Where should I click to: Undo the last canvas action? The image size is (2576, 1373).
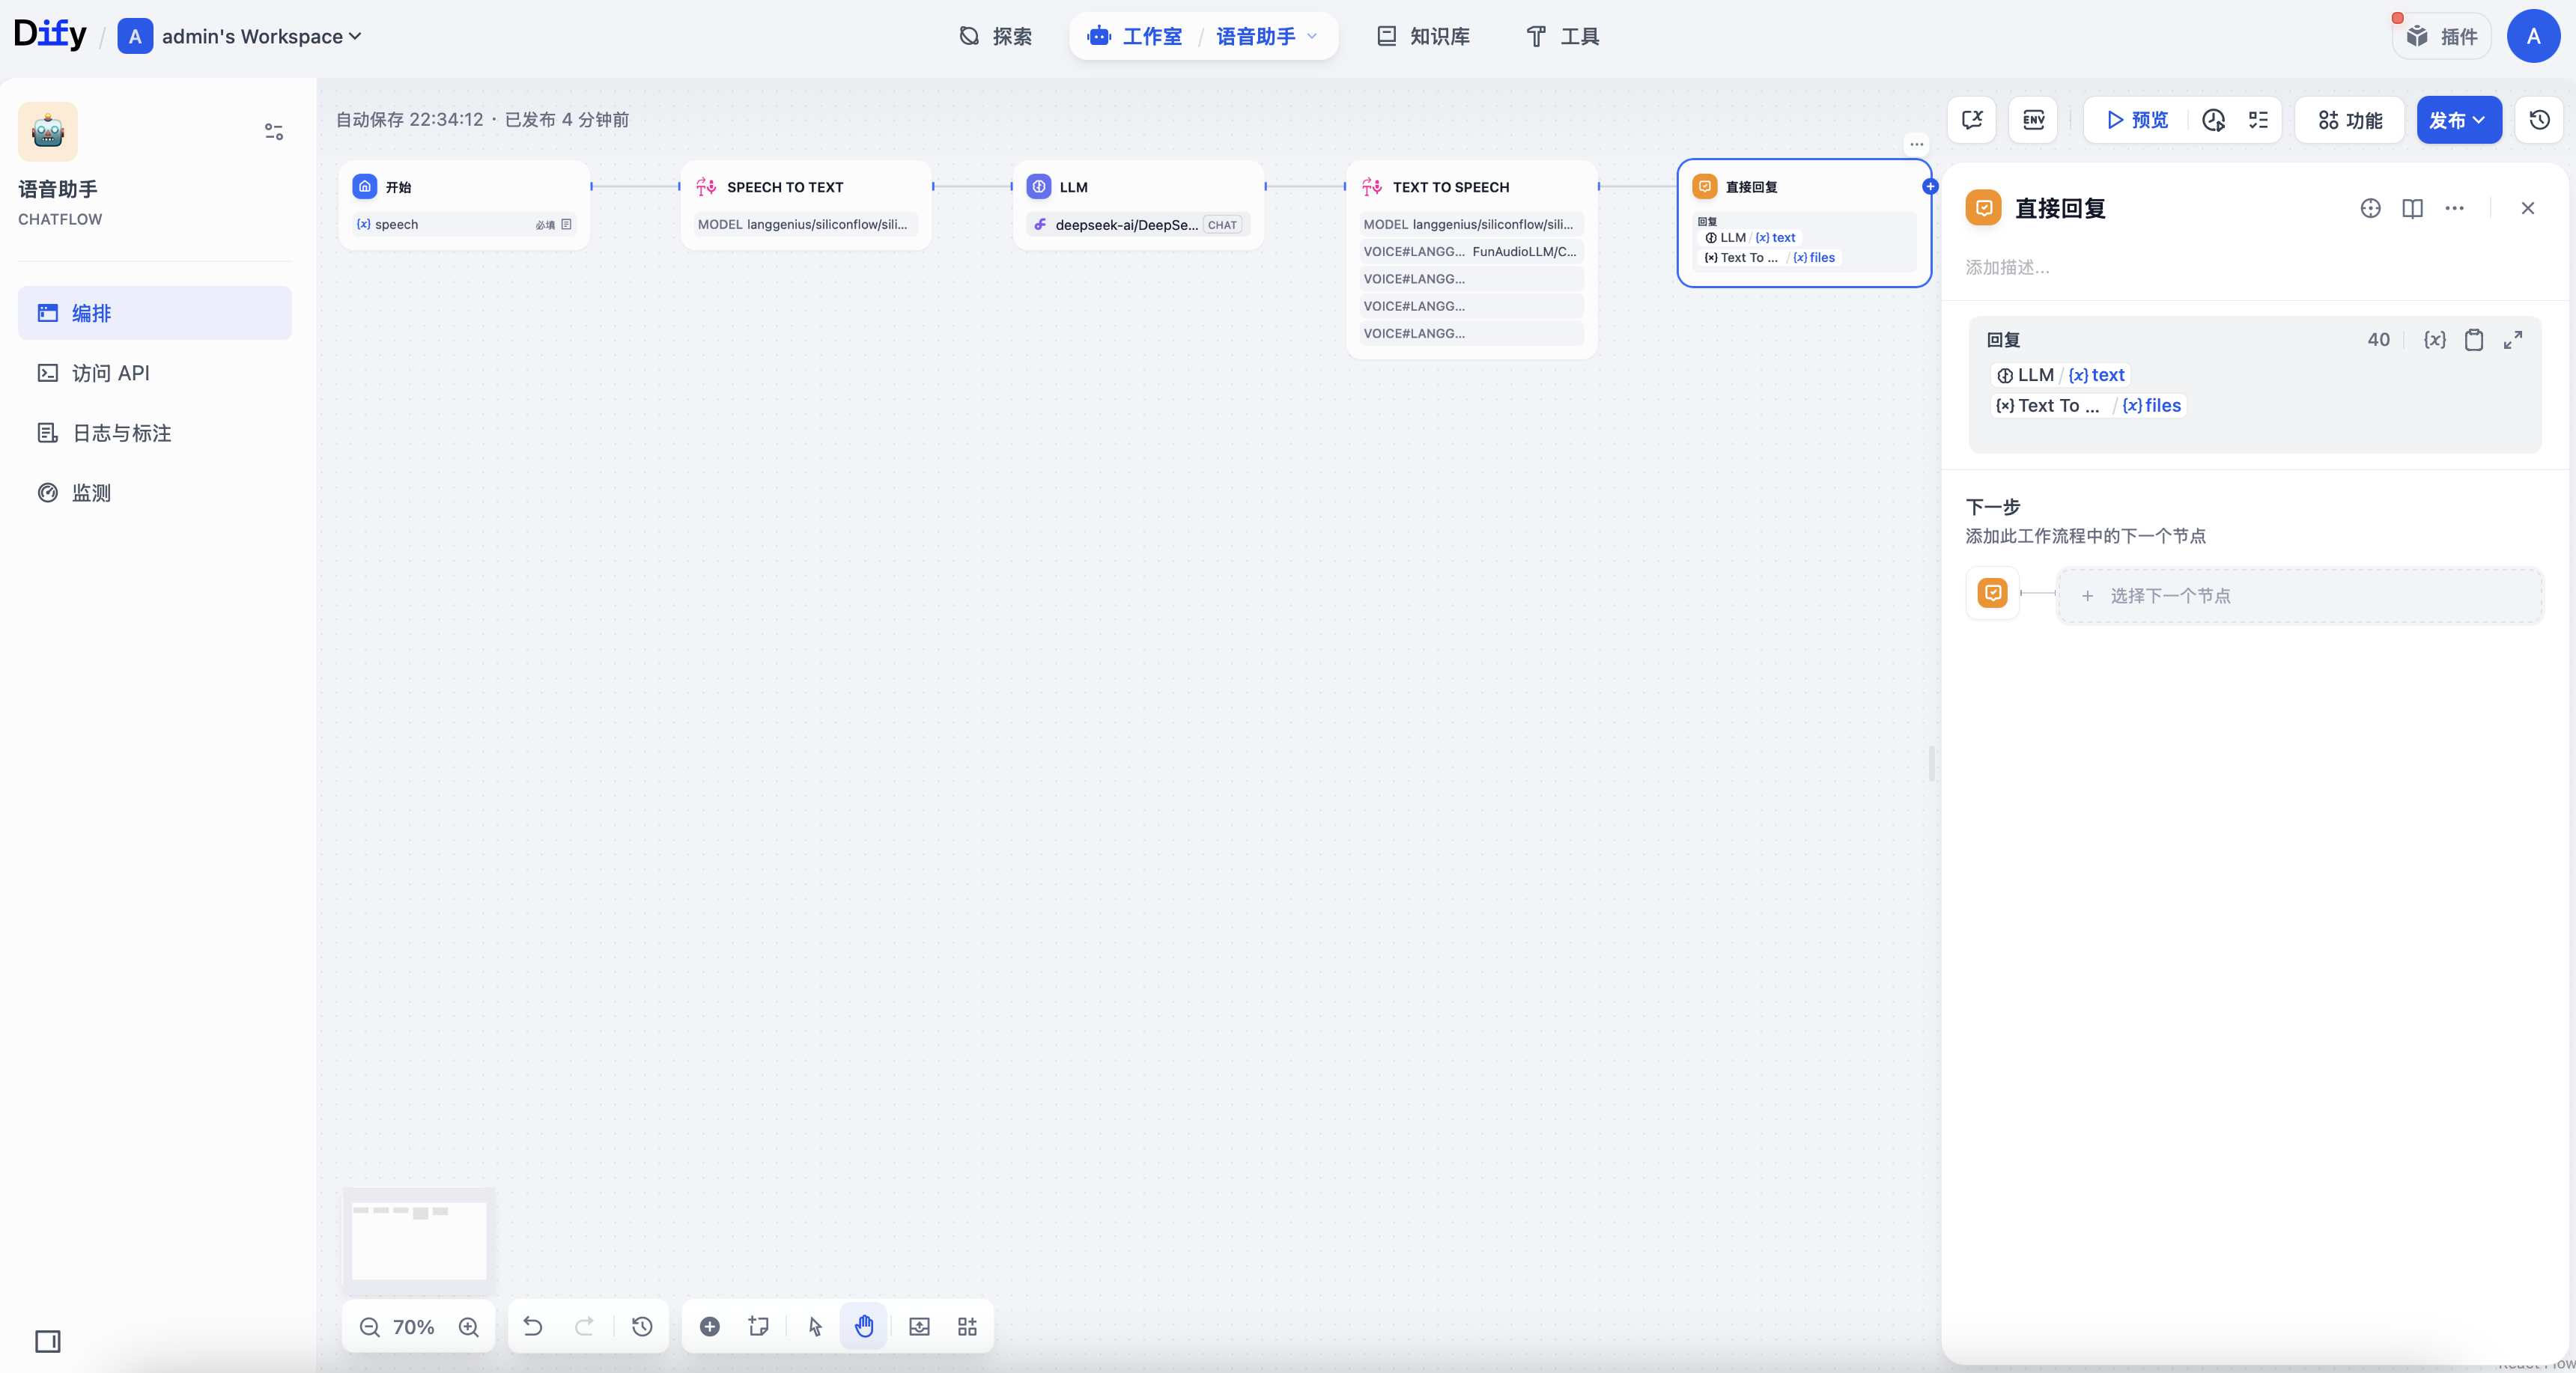pyautogui.click(x=533, y=1326)
